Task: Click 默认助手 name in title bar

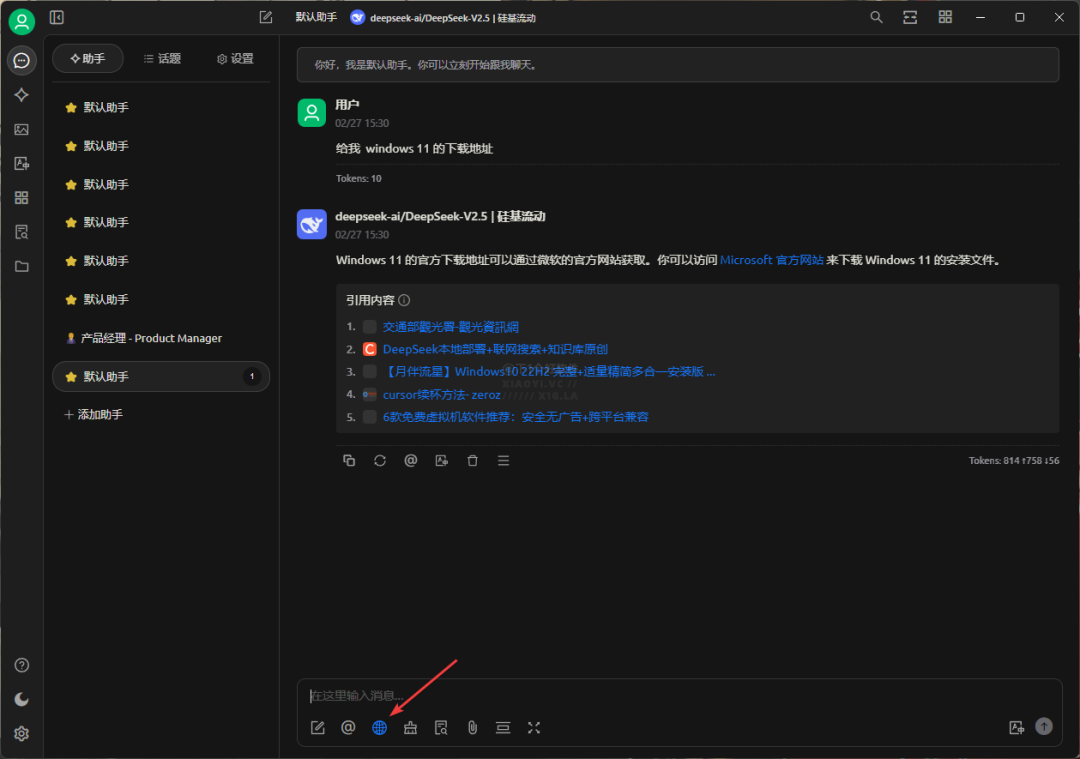Action: coord(316,17)
